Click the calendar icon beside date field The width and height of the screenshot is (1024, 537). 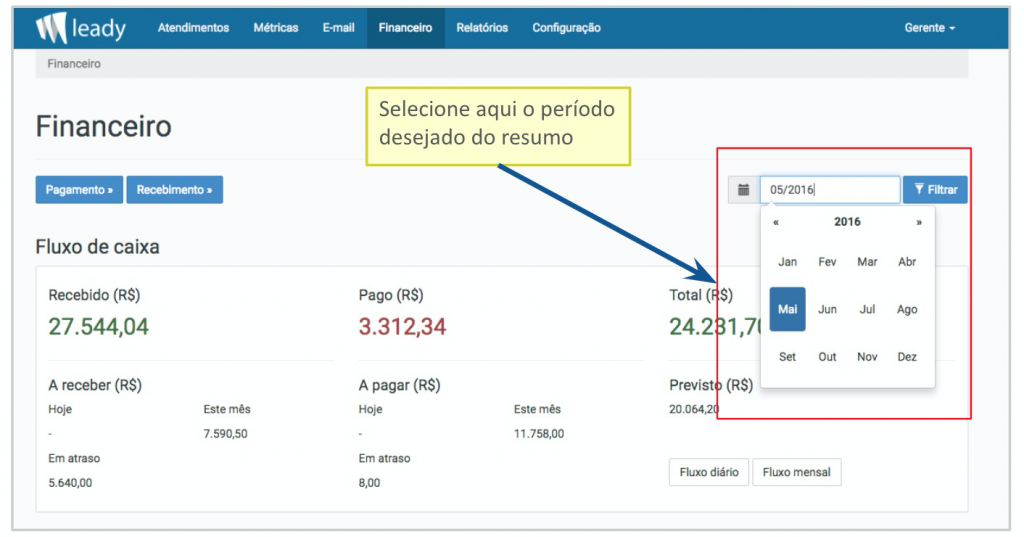point(743,189)
